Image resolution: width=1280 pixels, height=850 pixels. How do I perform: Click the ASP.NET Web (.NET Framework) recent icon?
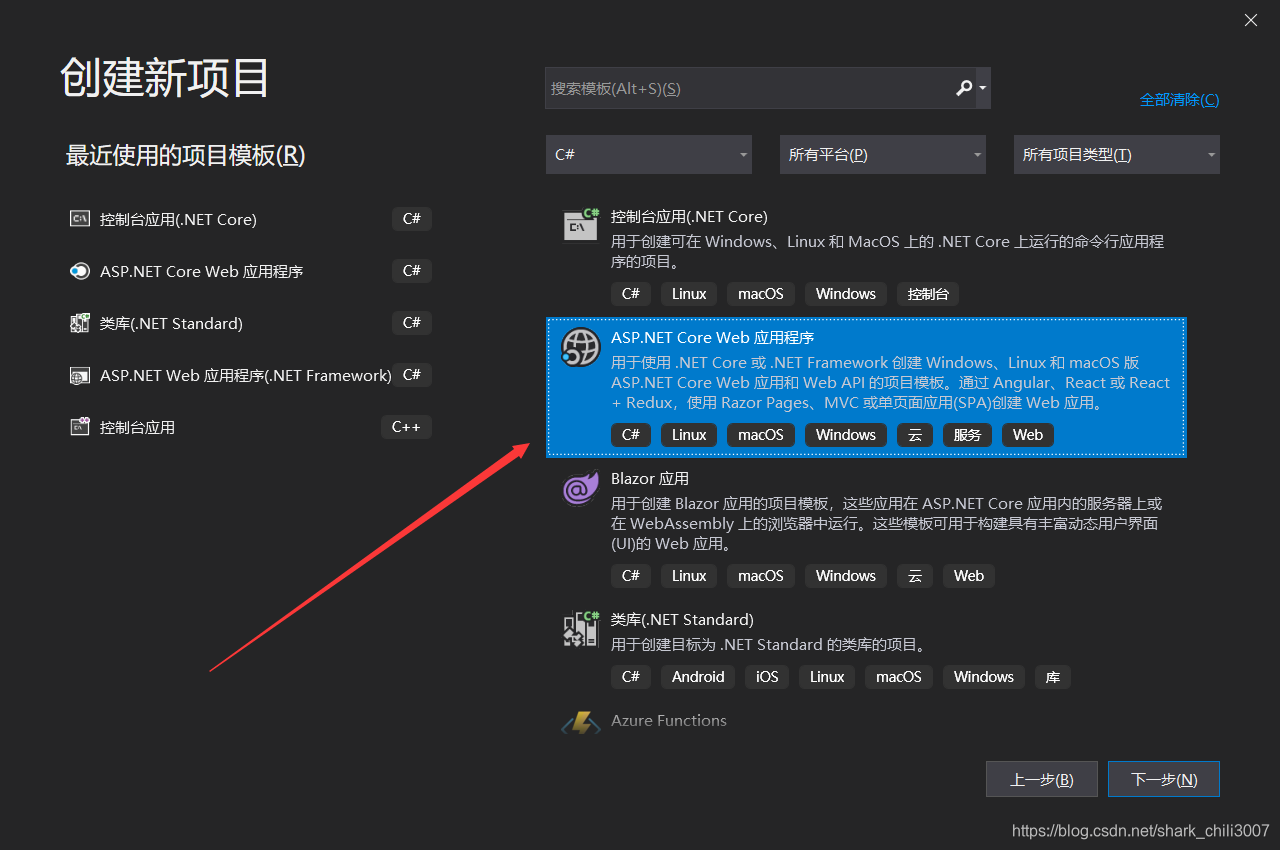coord(80,375)
